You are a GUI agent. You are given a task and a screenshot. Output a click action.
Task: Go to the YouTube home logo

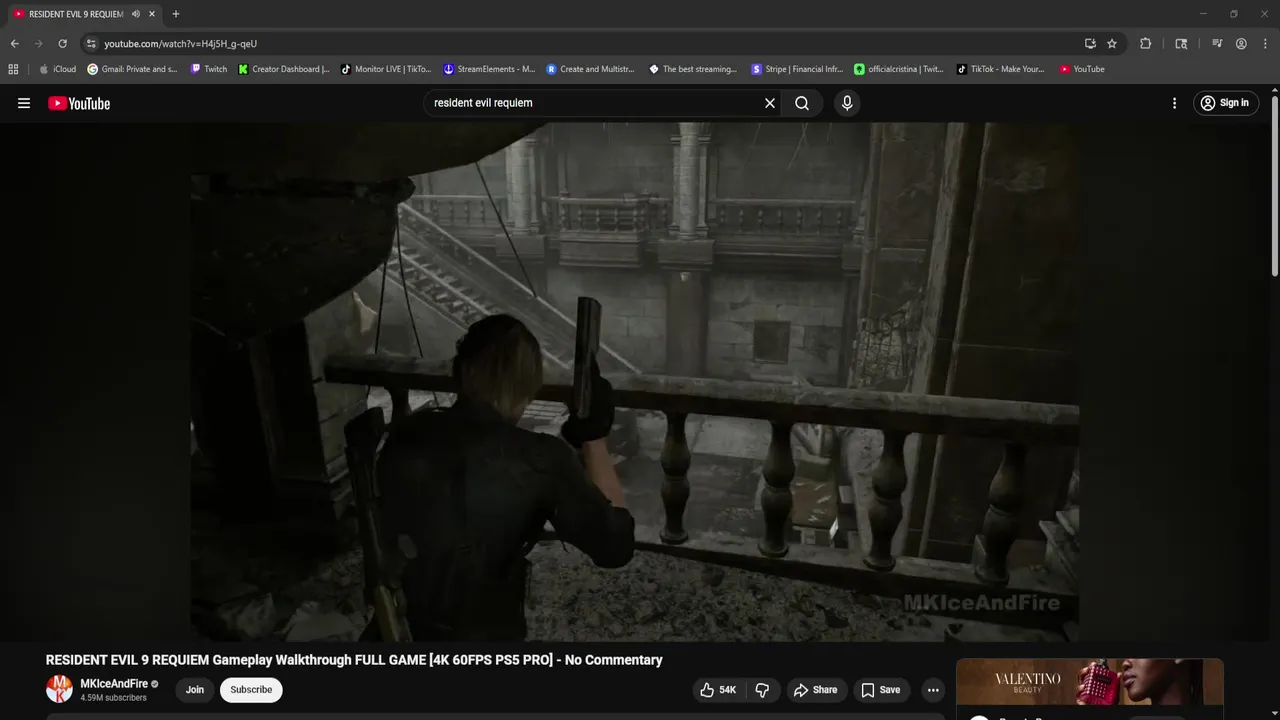(79, 103)
